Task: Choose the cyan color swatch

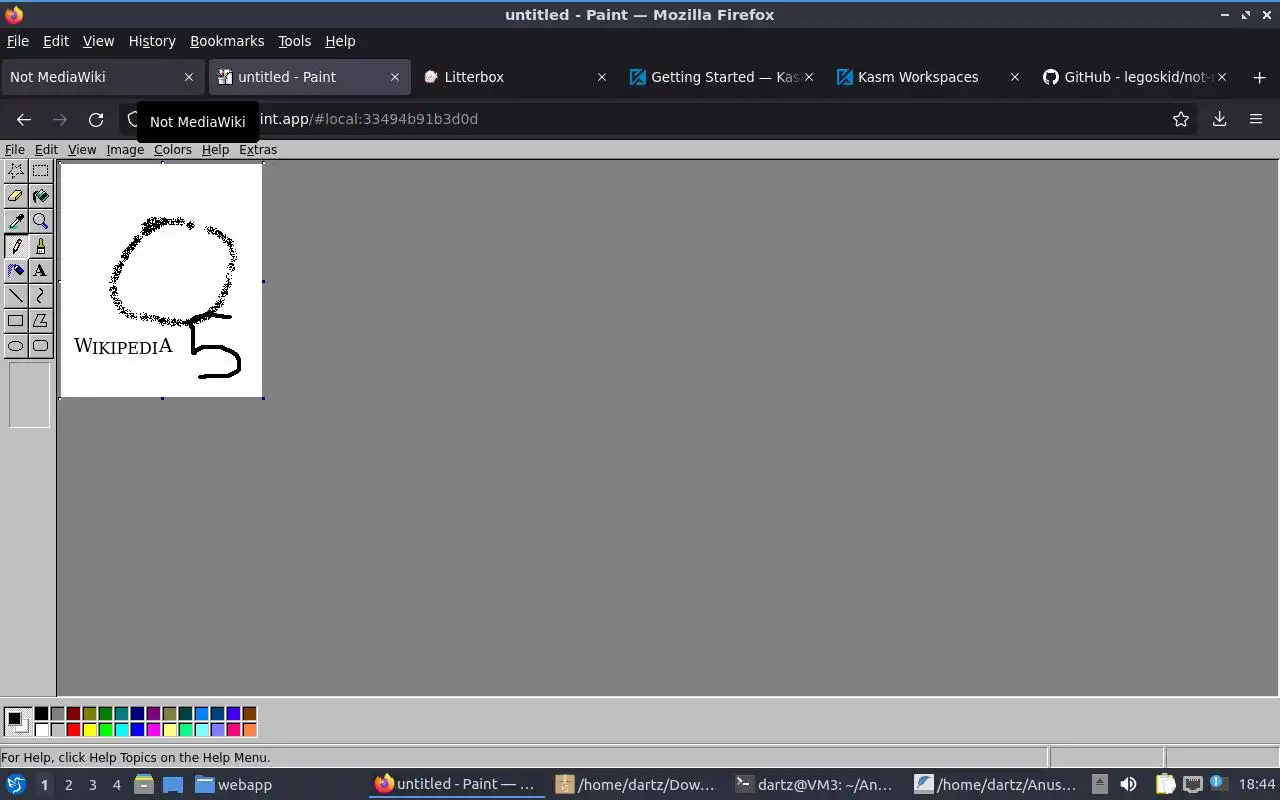Action: click(121, 730)
